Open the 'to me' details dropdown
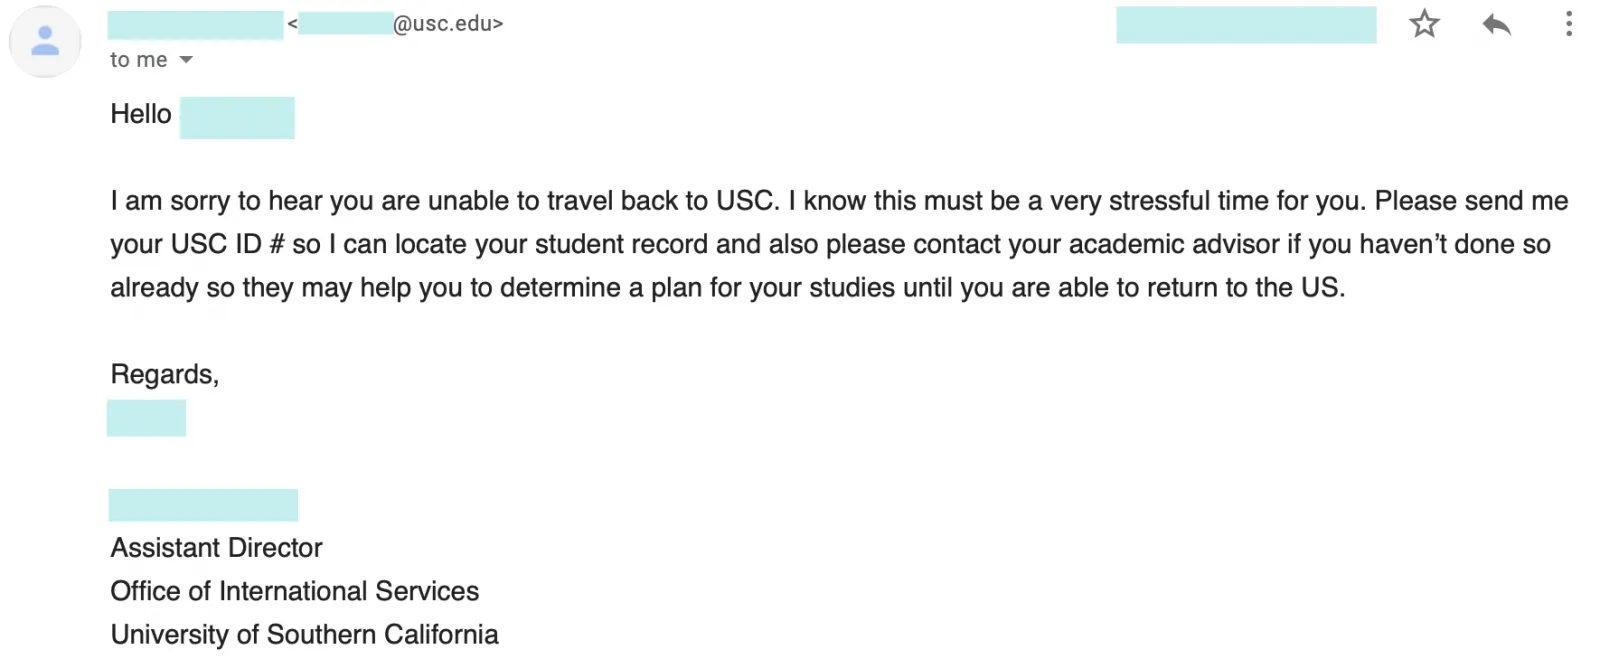Viewport: 1600px width, 659px height. tap(150, 60)
